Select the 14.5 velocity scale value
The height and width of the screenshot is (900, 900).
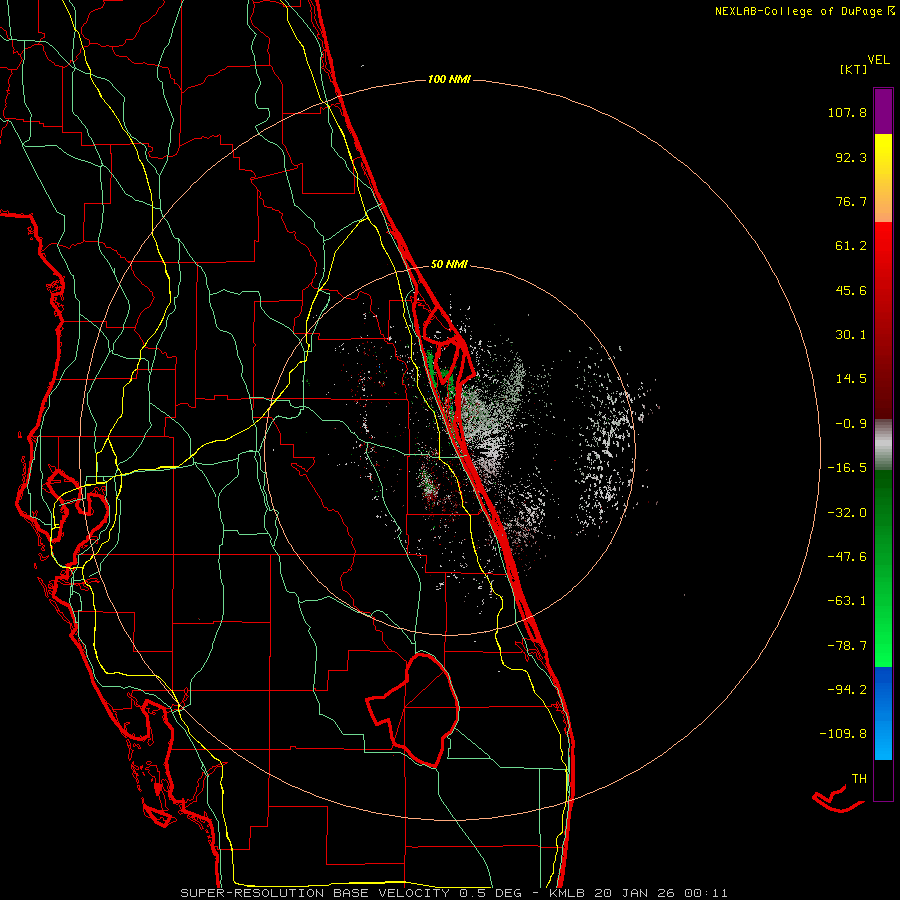pyautogui.click(x=851, y=379)
